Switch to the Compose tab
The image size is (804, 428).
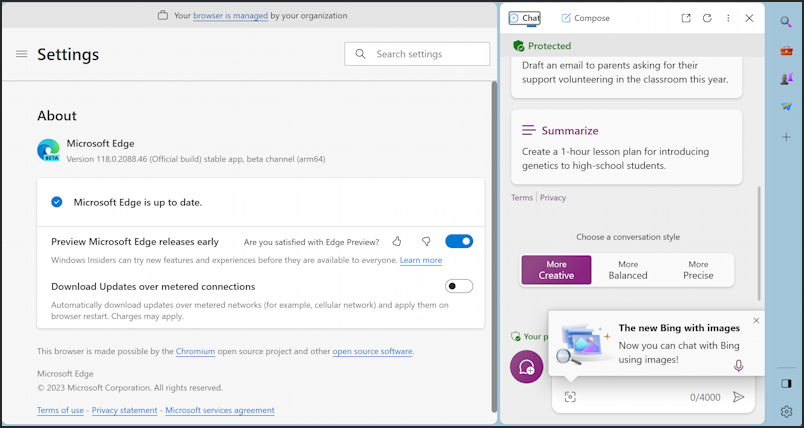coord(586,18)
